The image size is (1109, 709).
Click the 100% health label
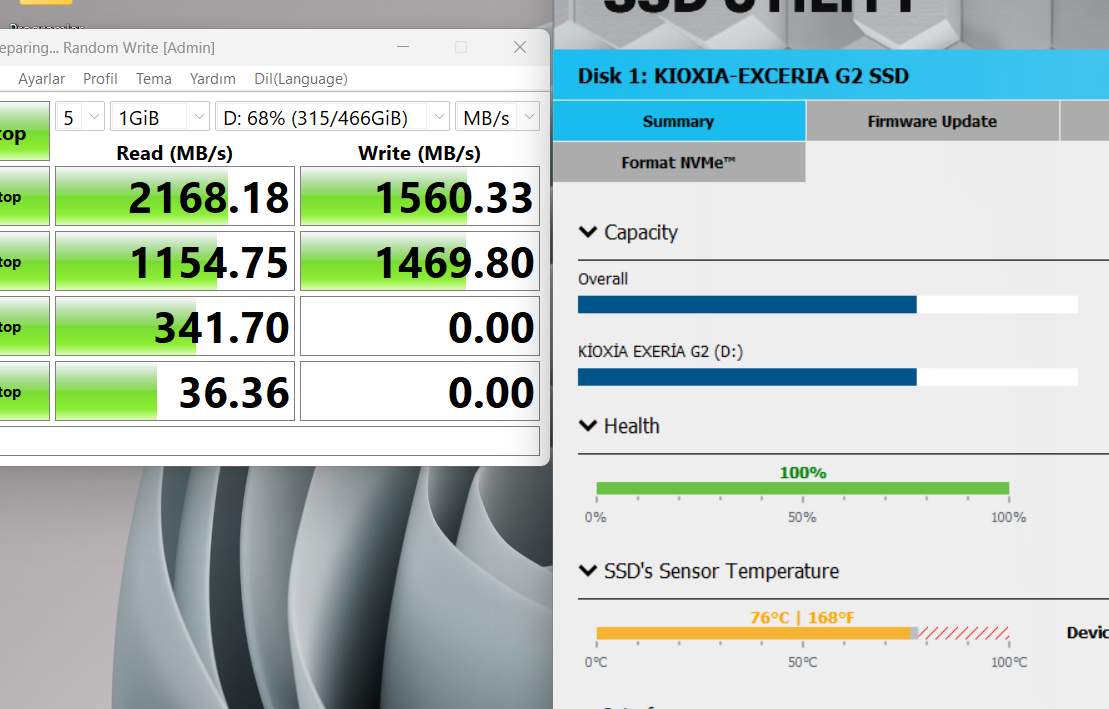click(803, 472)
